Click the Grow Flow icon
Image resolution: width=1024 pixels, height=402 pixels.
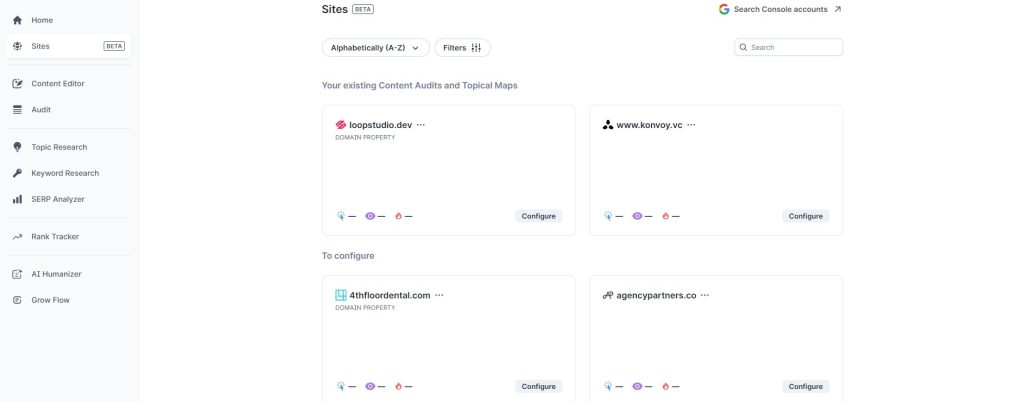click(x=17, y=300)
